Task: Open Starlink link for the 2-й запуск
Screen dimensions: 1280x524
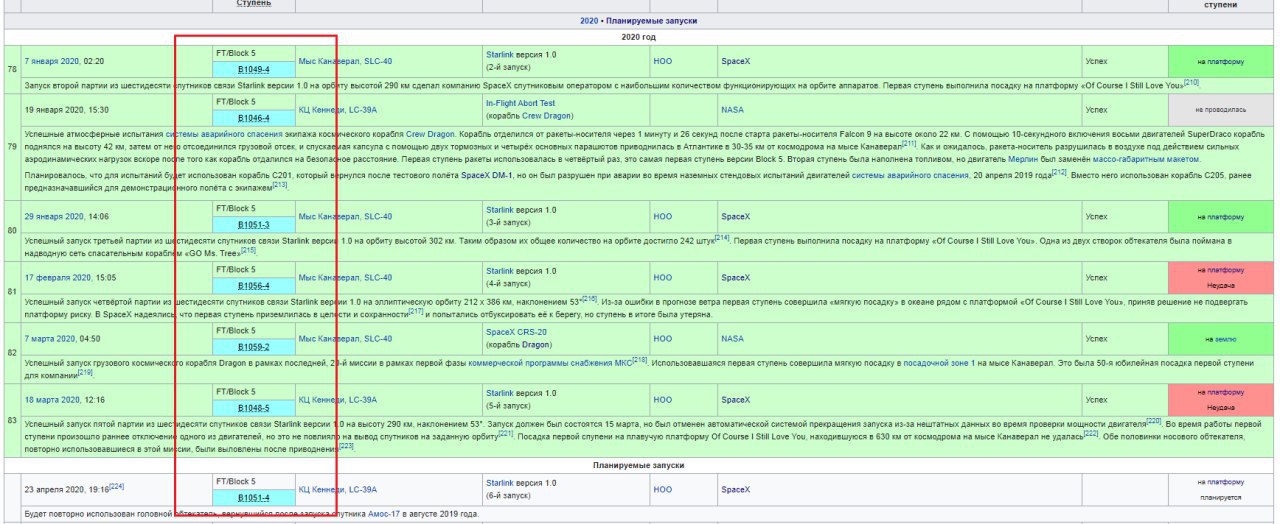Action: (499, 53)
